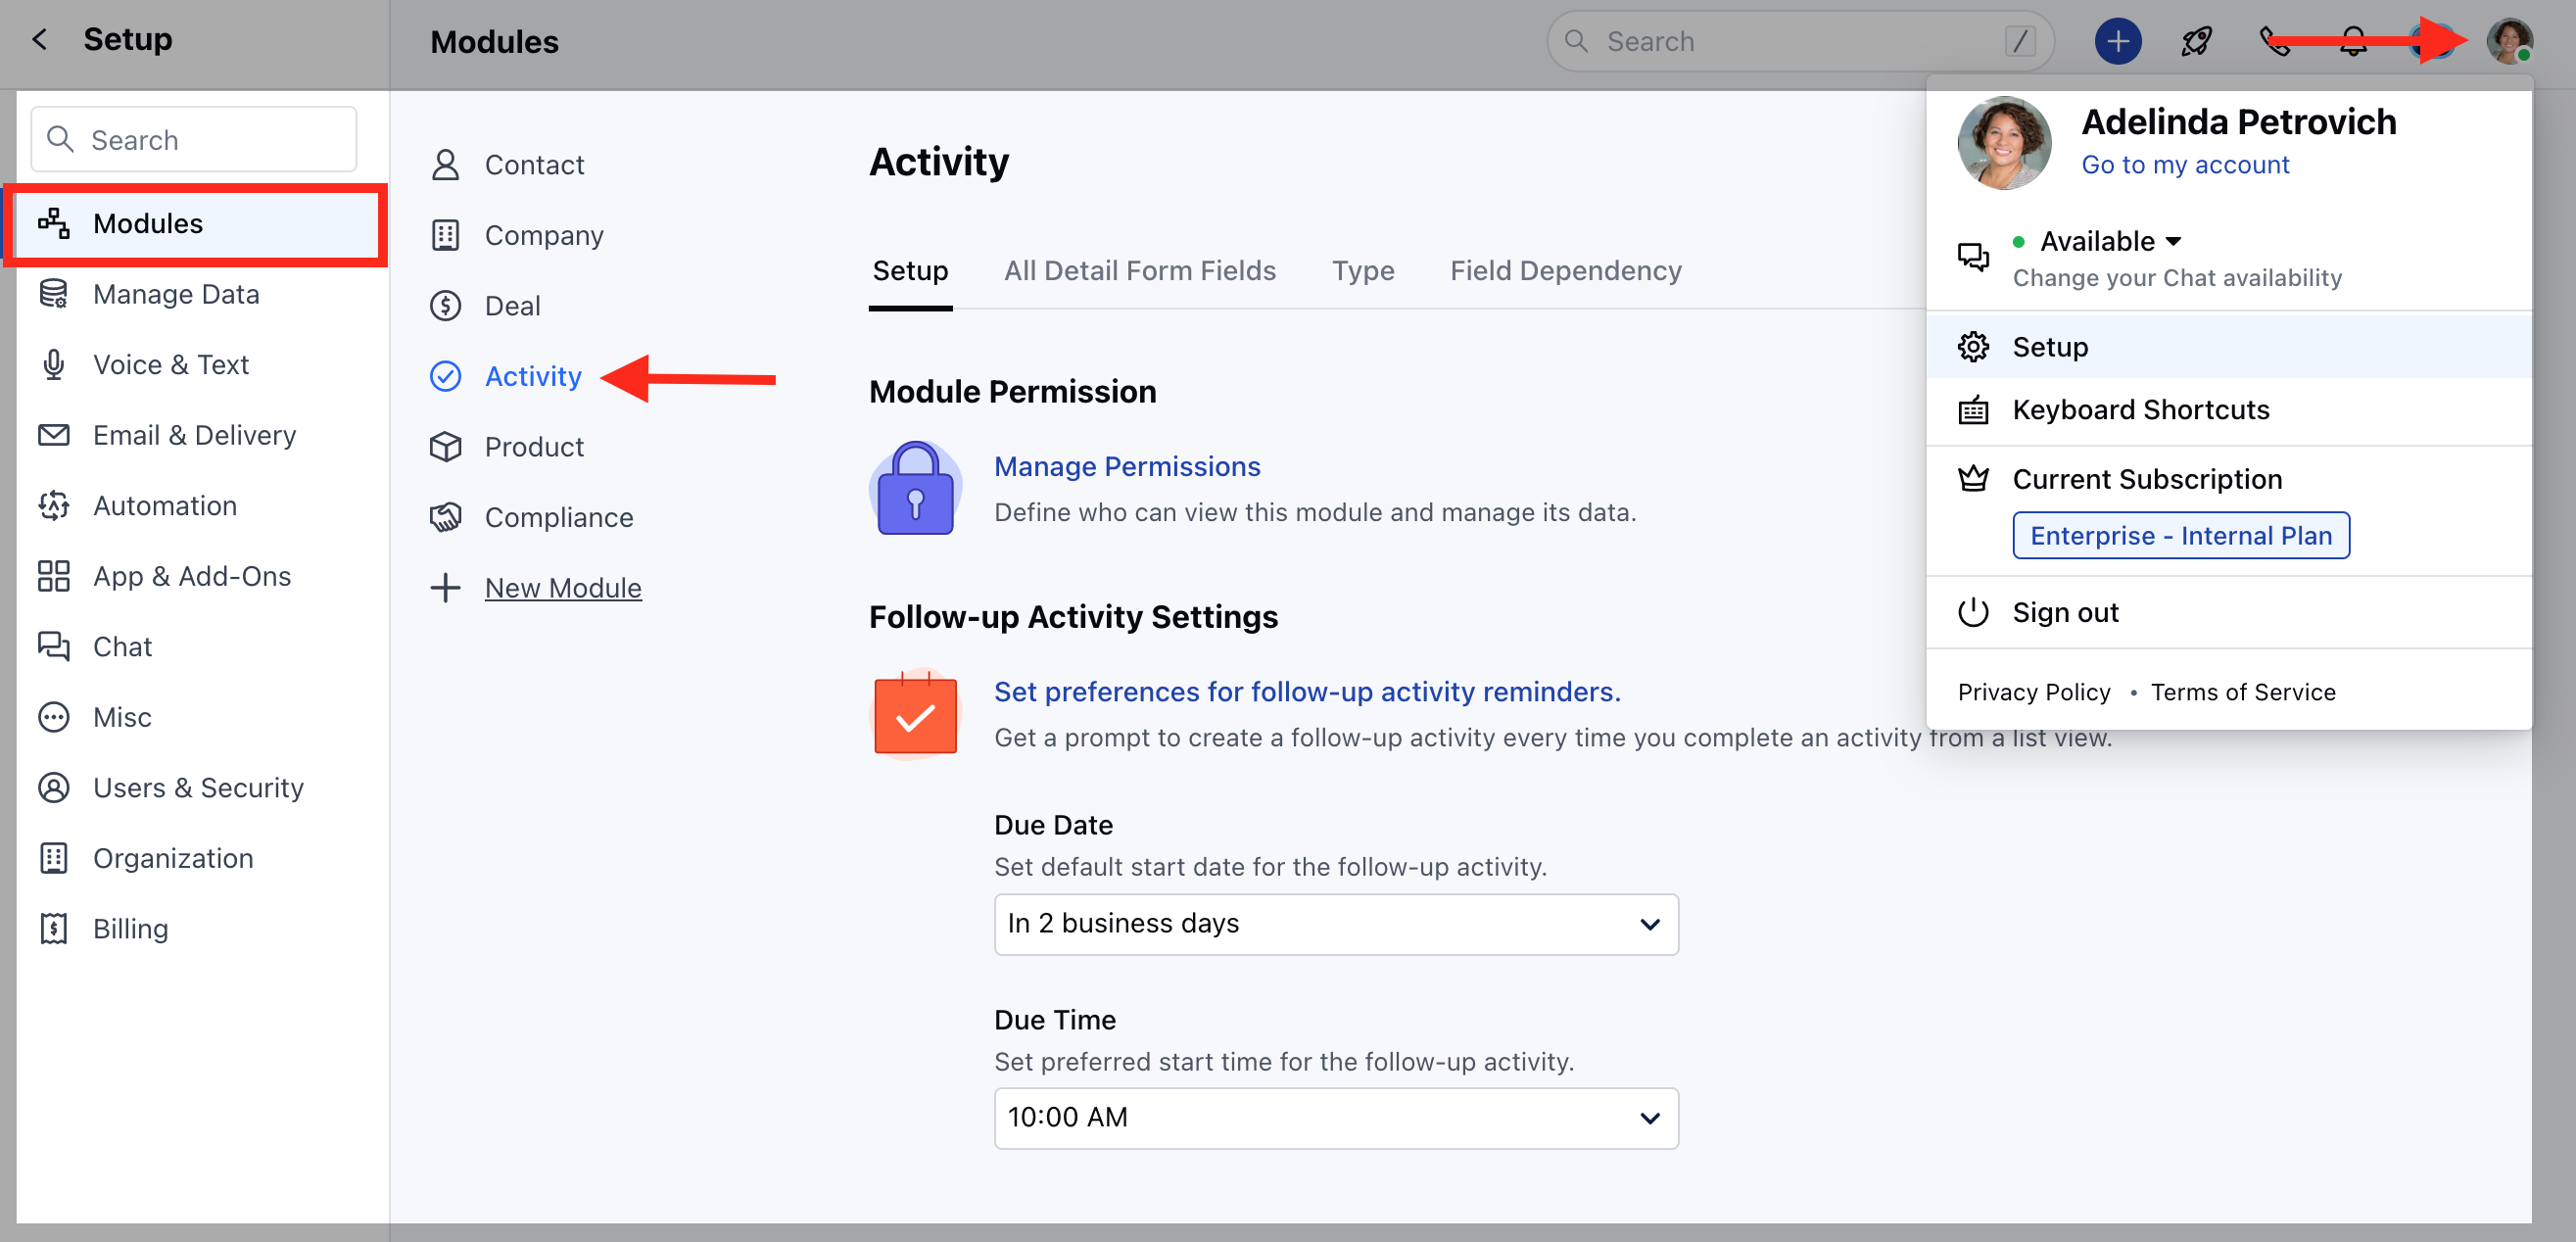The height and width of the screenshot is (1242, 2576).
Task: Select Automation in setup sidebar
Action: coord(164,506)
